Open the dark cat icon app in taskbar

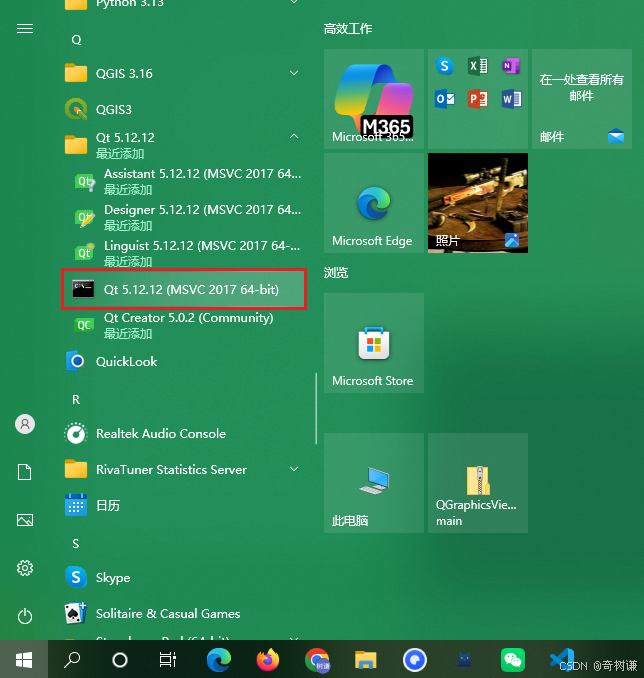(x=464, y=660)
